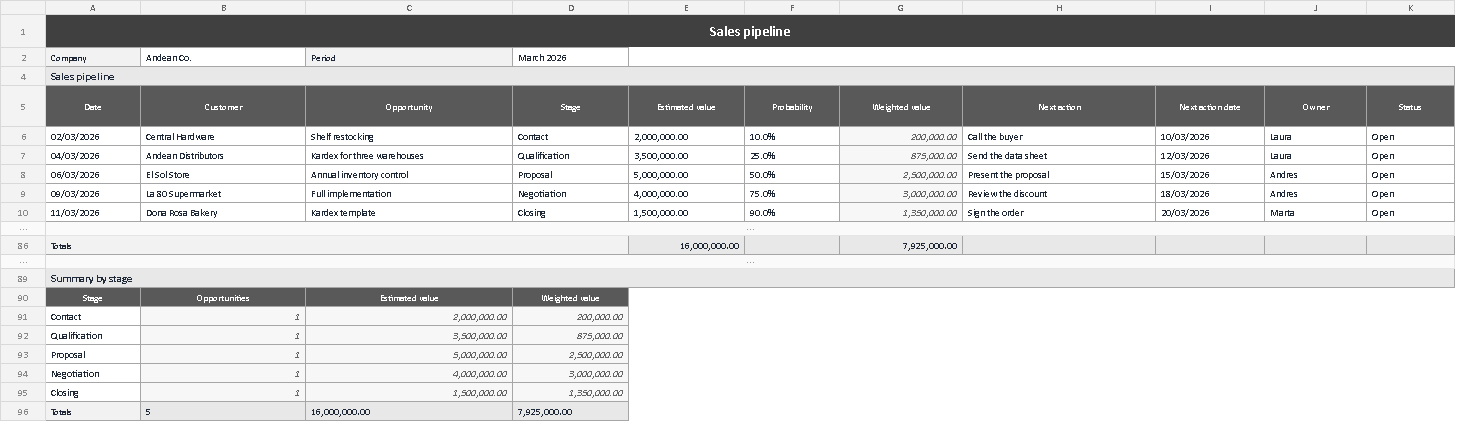Viewport: 1467px width, 433px height.
Task: Click the 'Estimated value' header in row 5
Action: point(686,107)
